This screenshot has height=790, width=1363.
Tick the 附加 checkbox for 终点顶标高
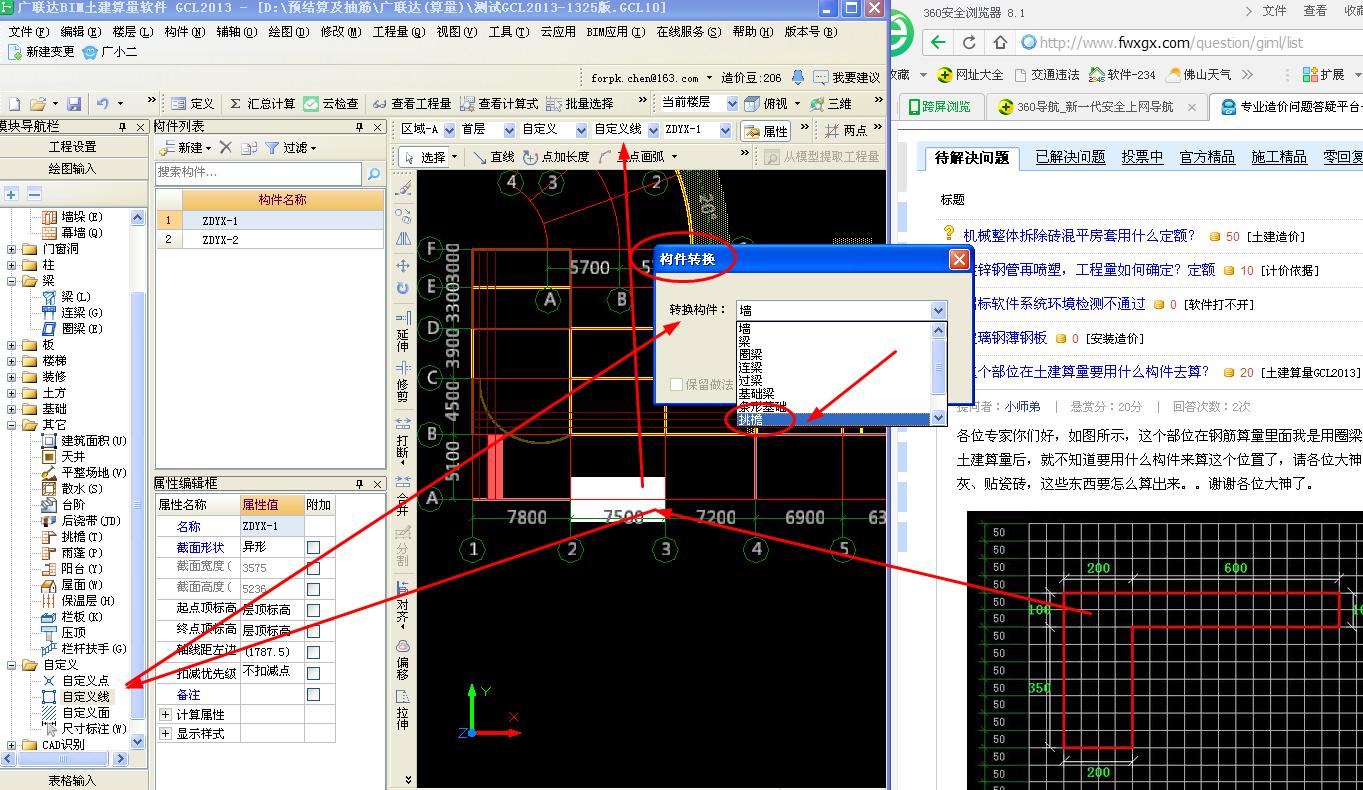[313, 631]
